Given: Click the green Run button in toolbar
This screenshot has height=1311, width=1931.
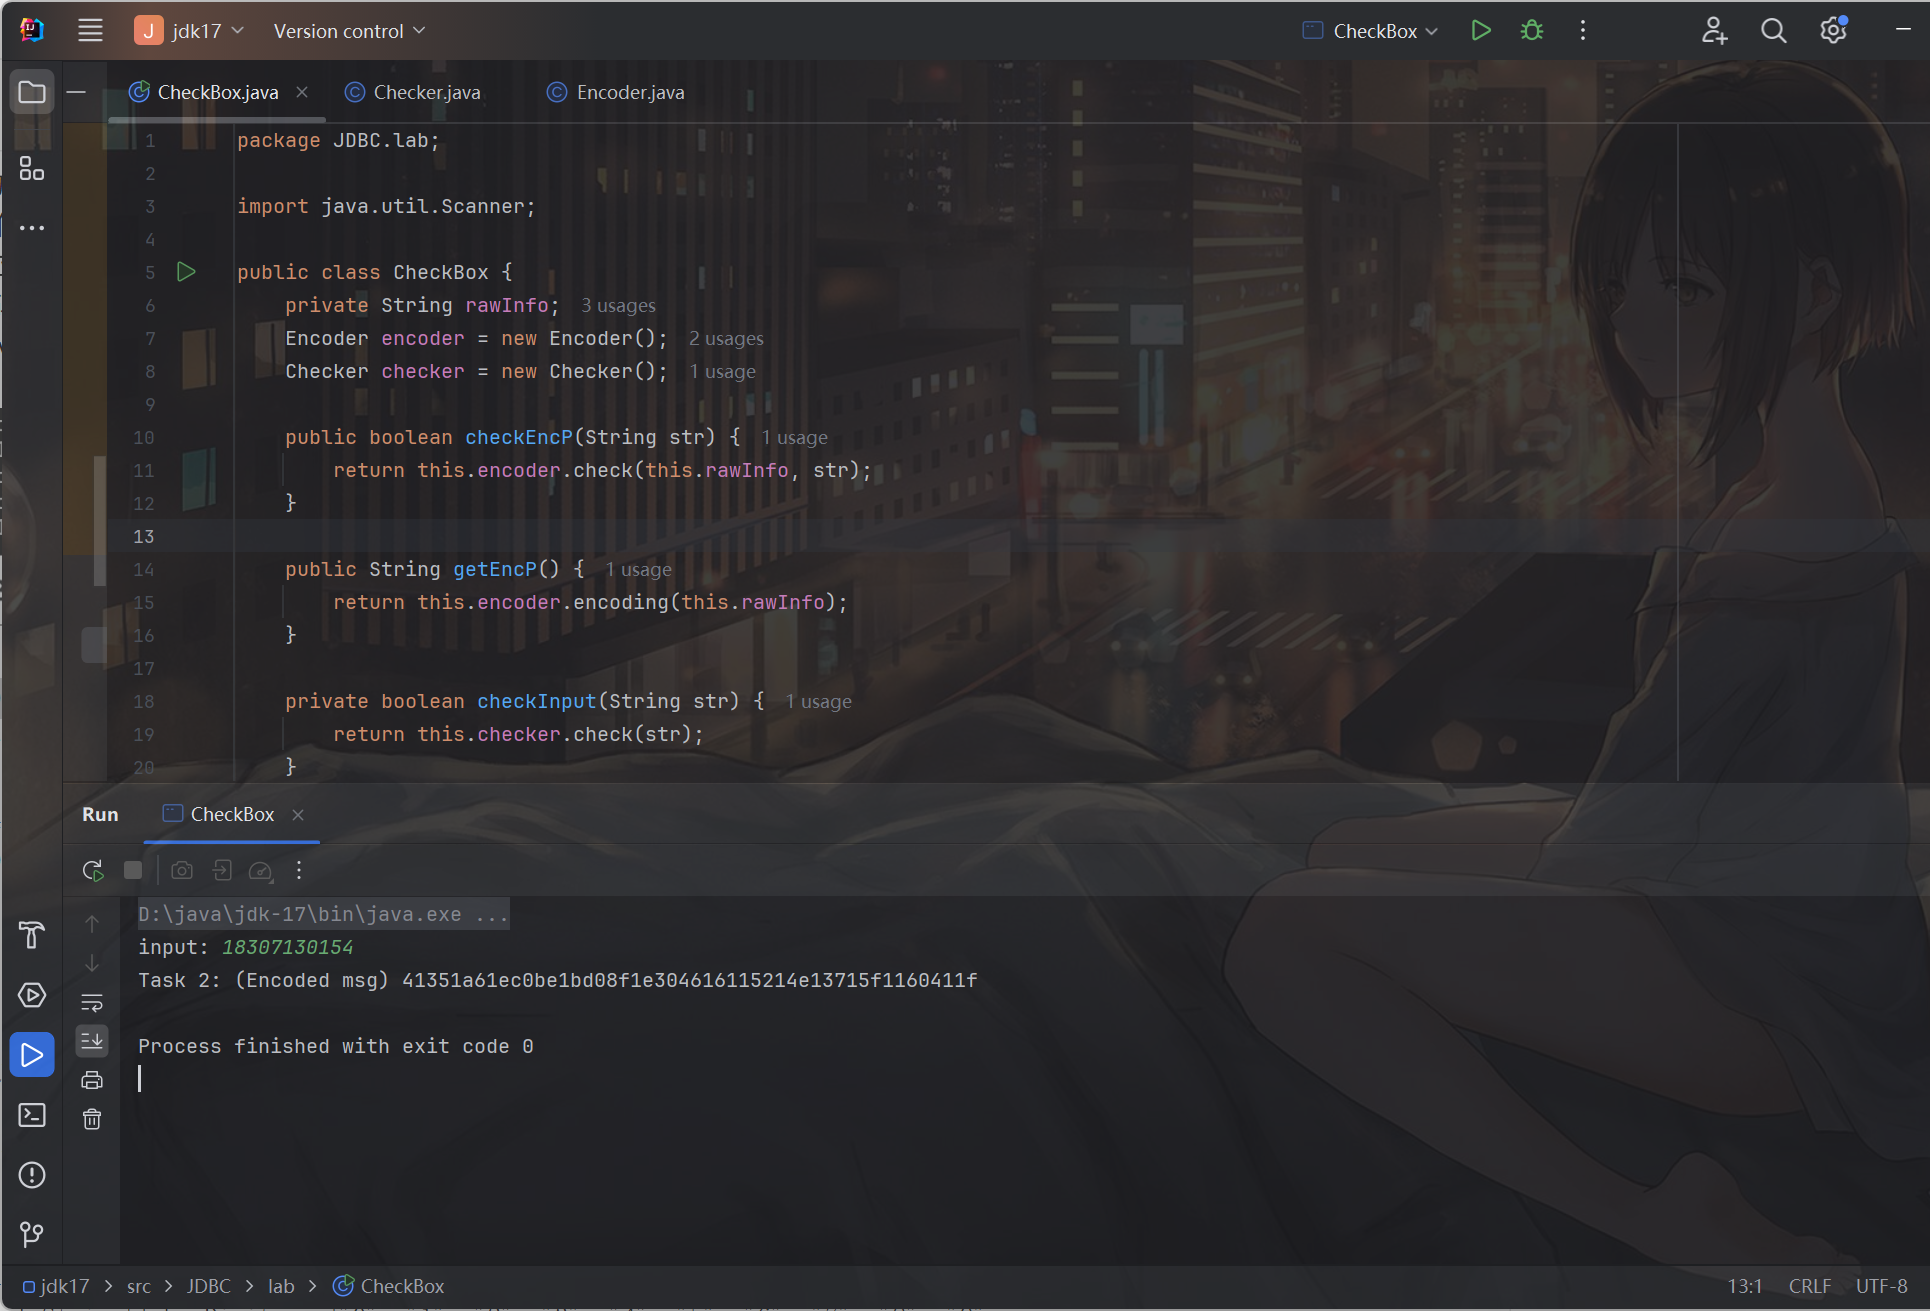Looking at the screenshot, I should 1481,31.
